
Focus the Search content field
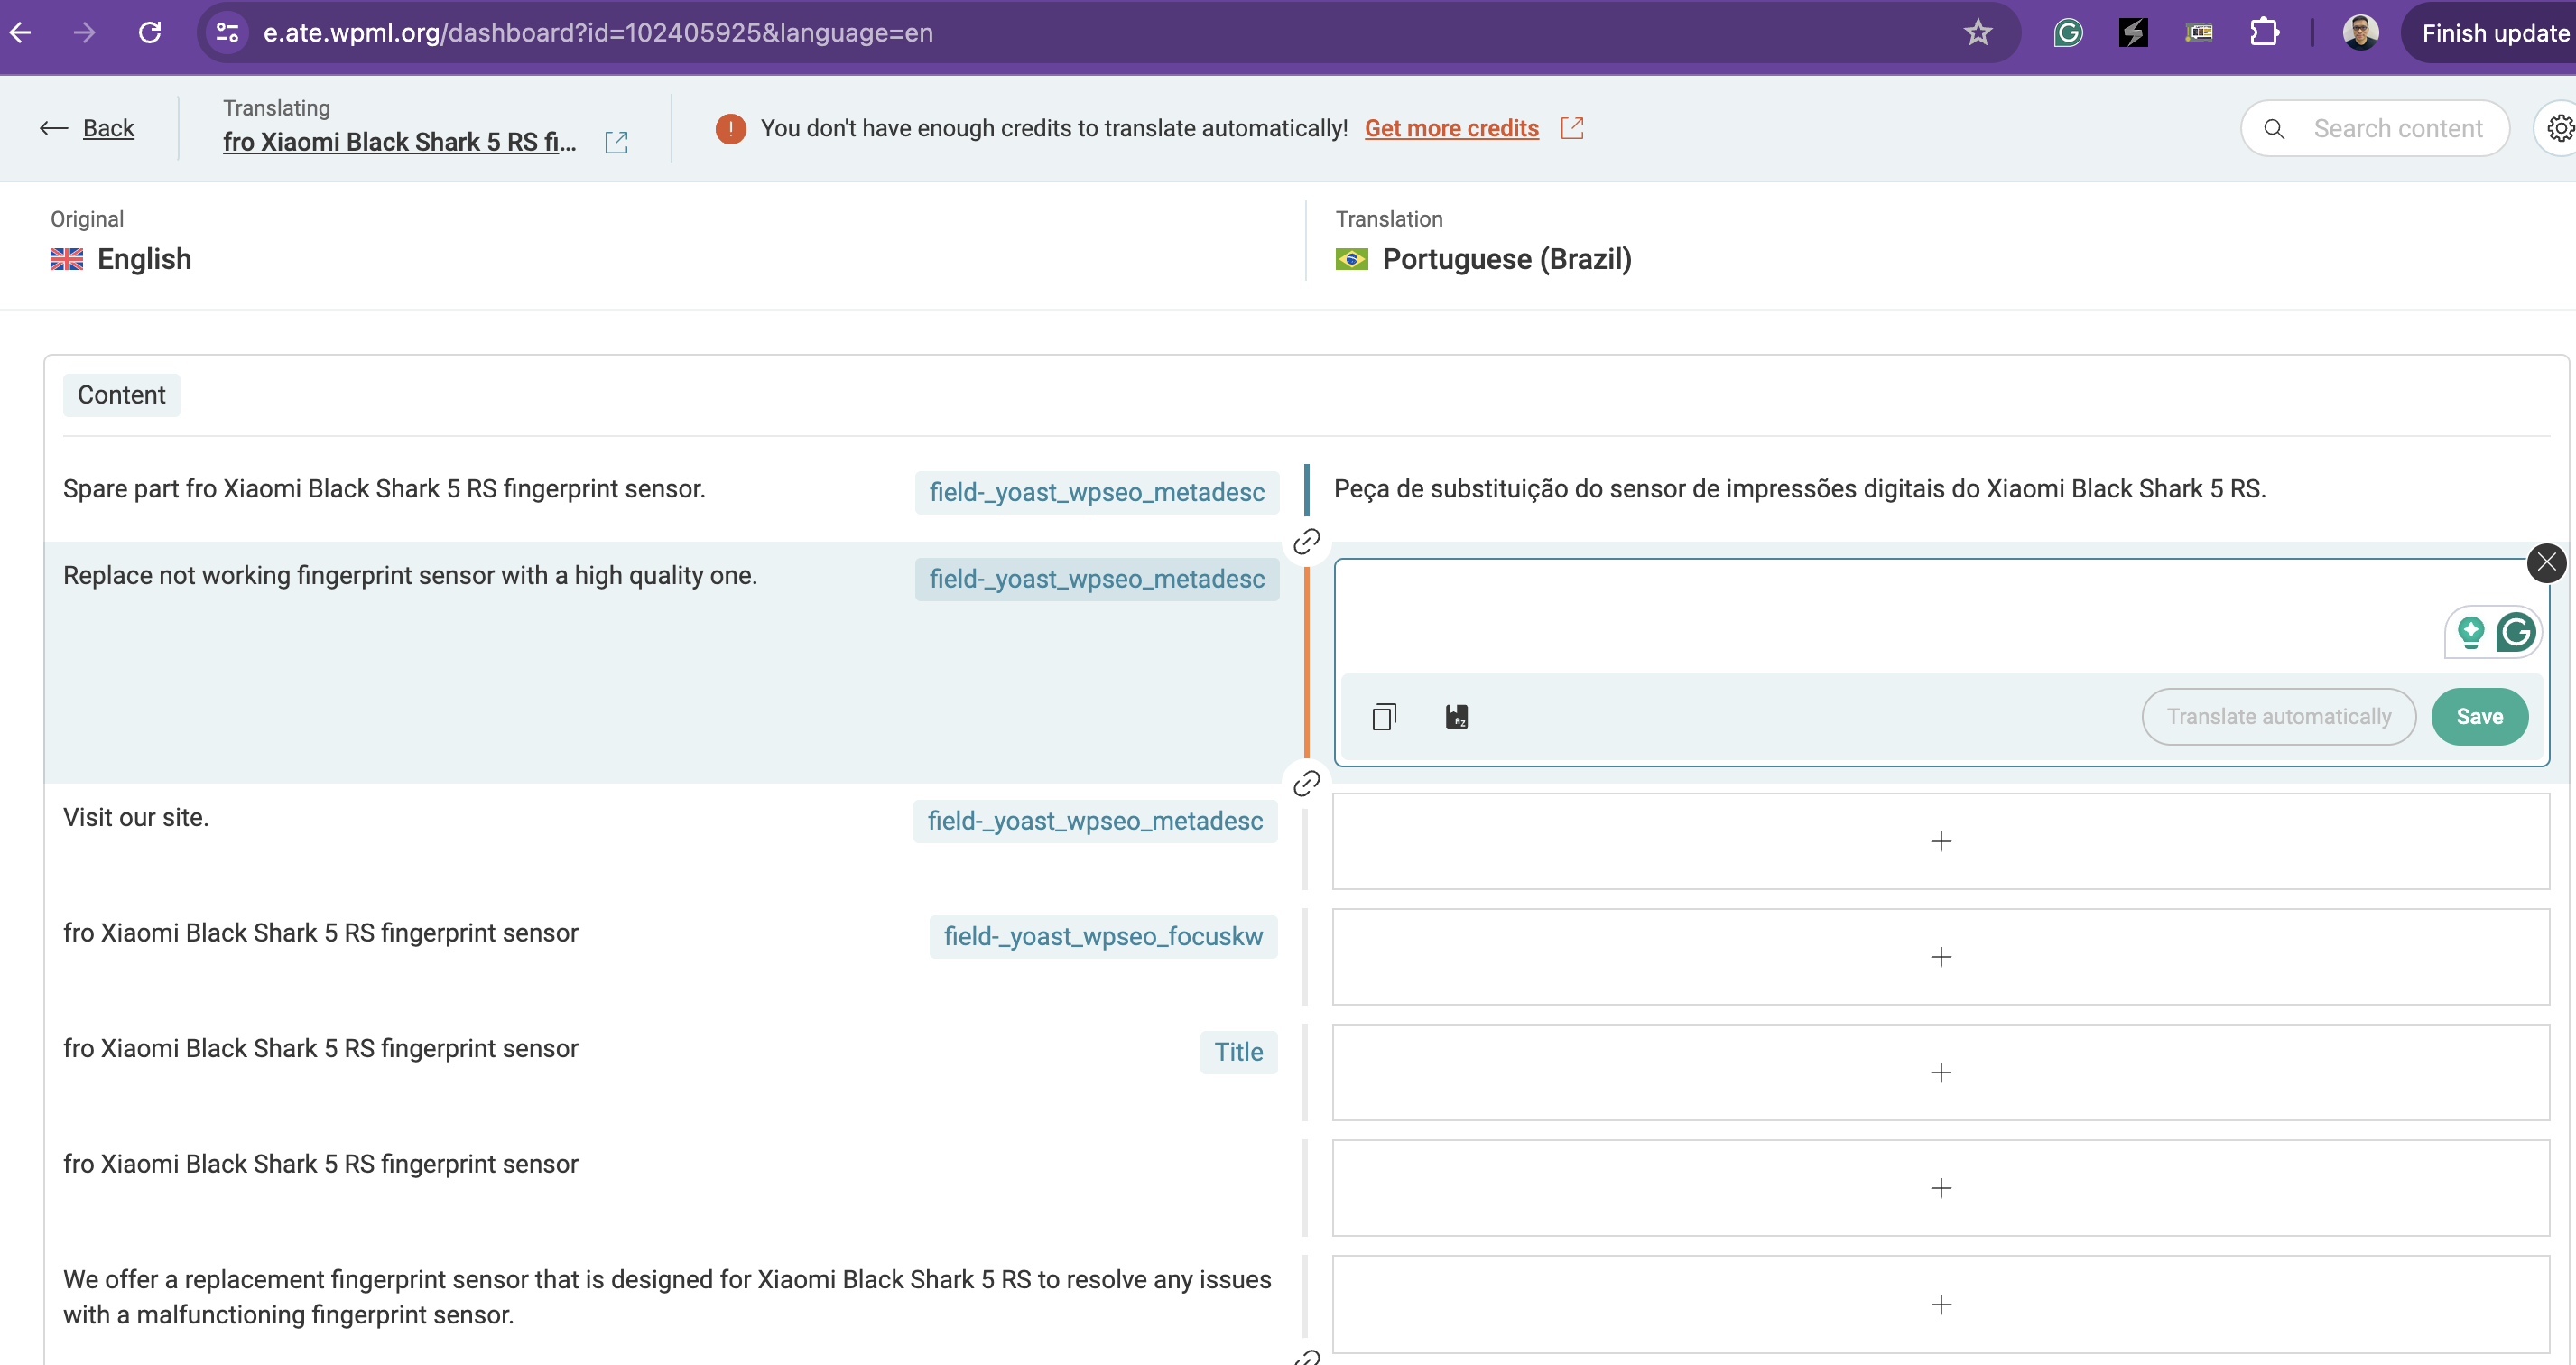click(2375, 129)
